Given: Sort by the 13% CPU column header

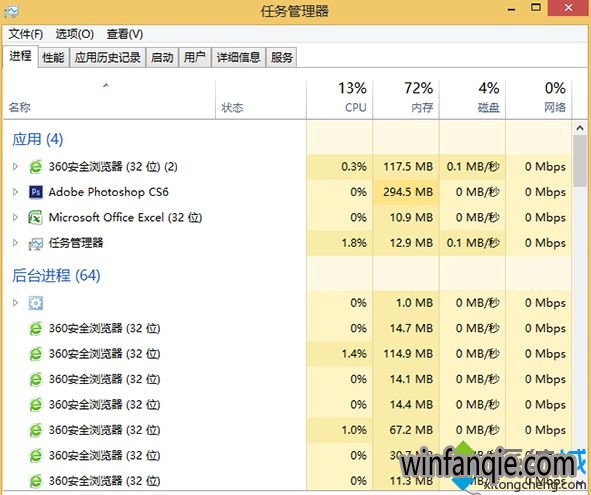Looking at the screenshot, I should (x=340, y=100).
